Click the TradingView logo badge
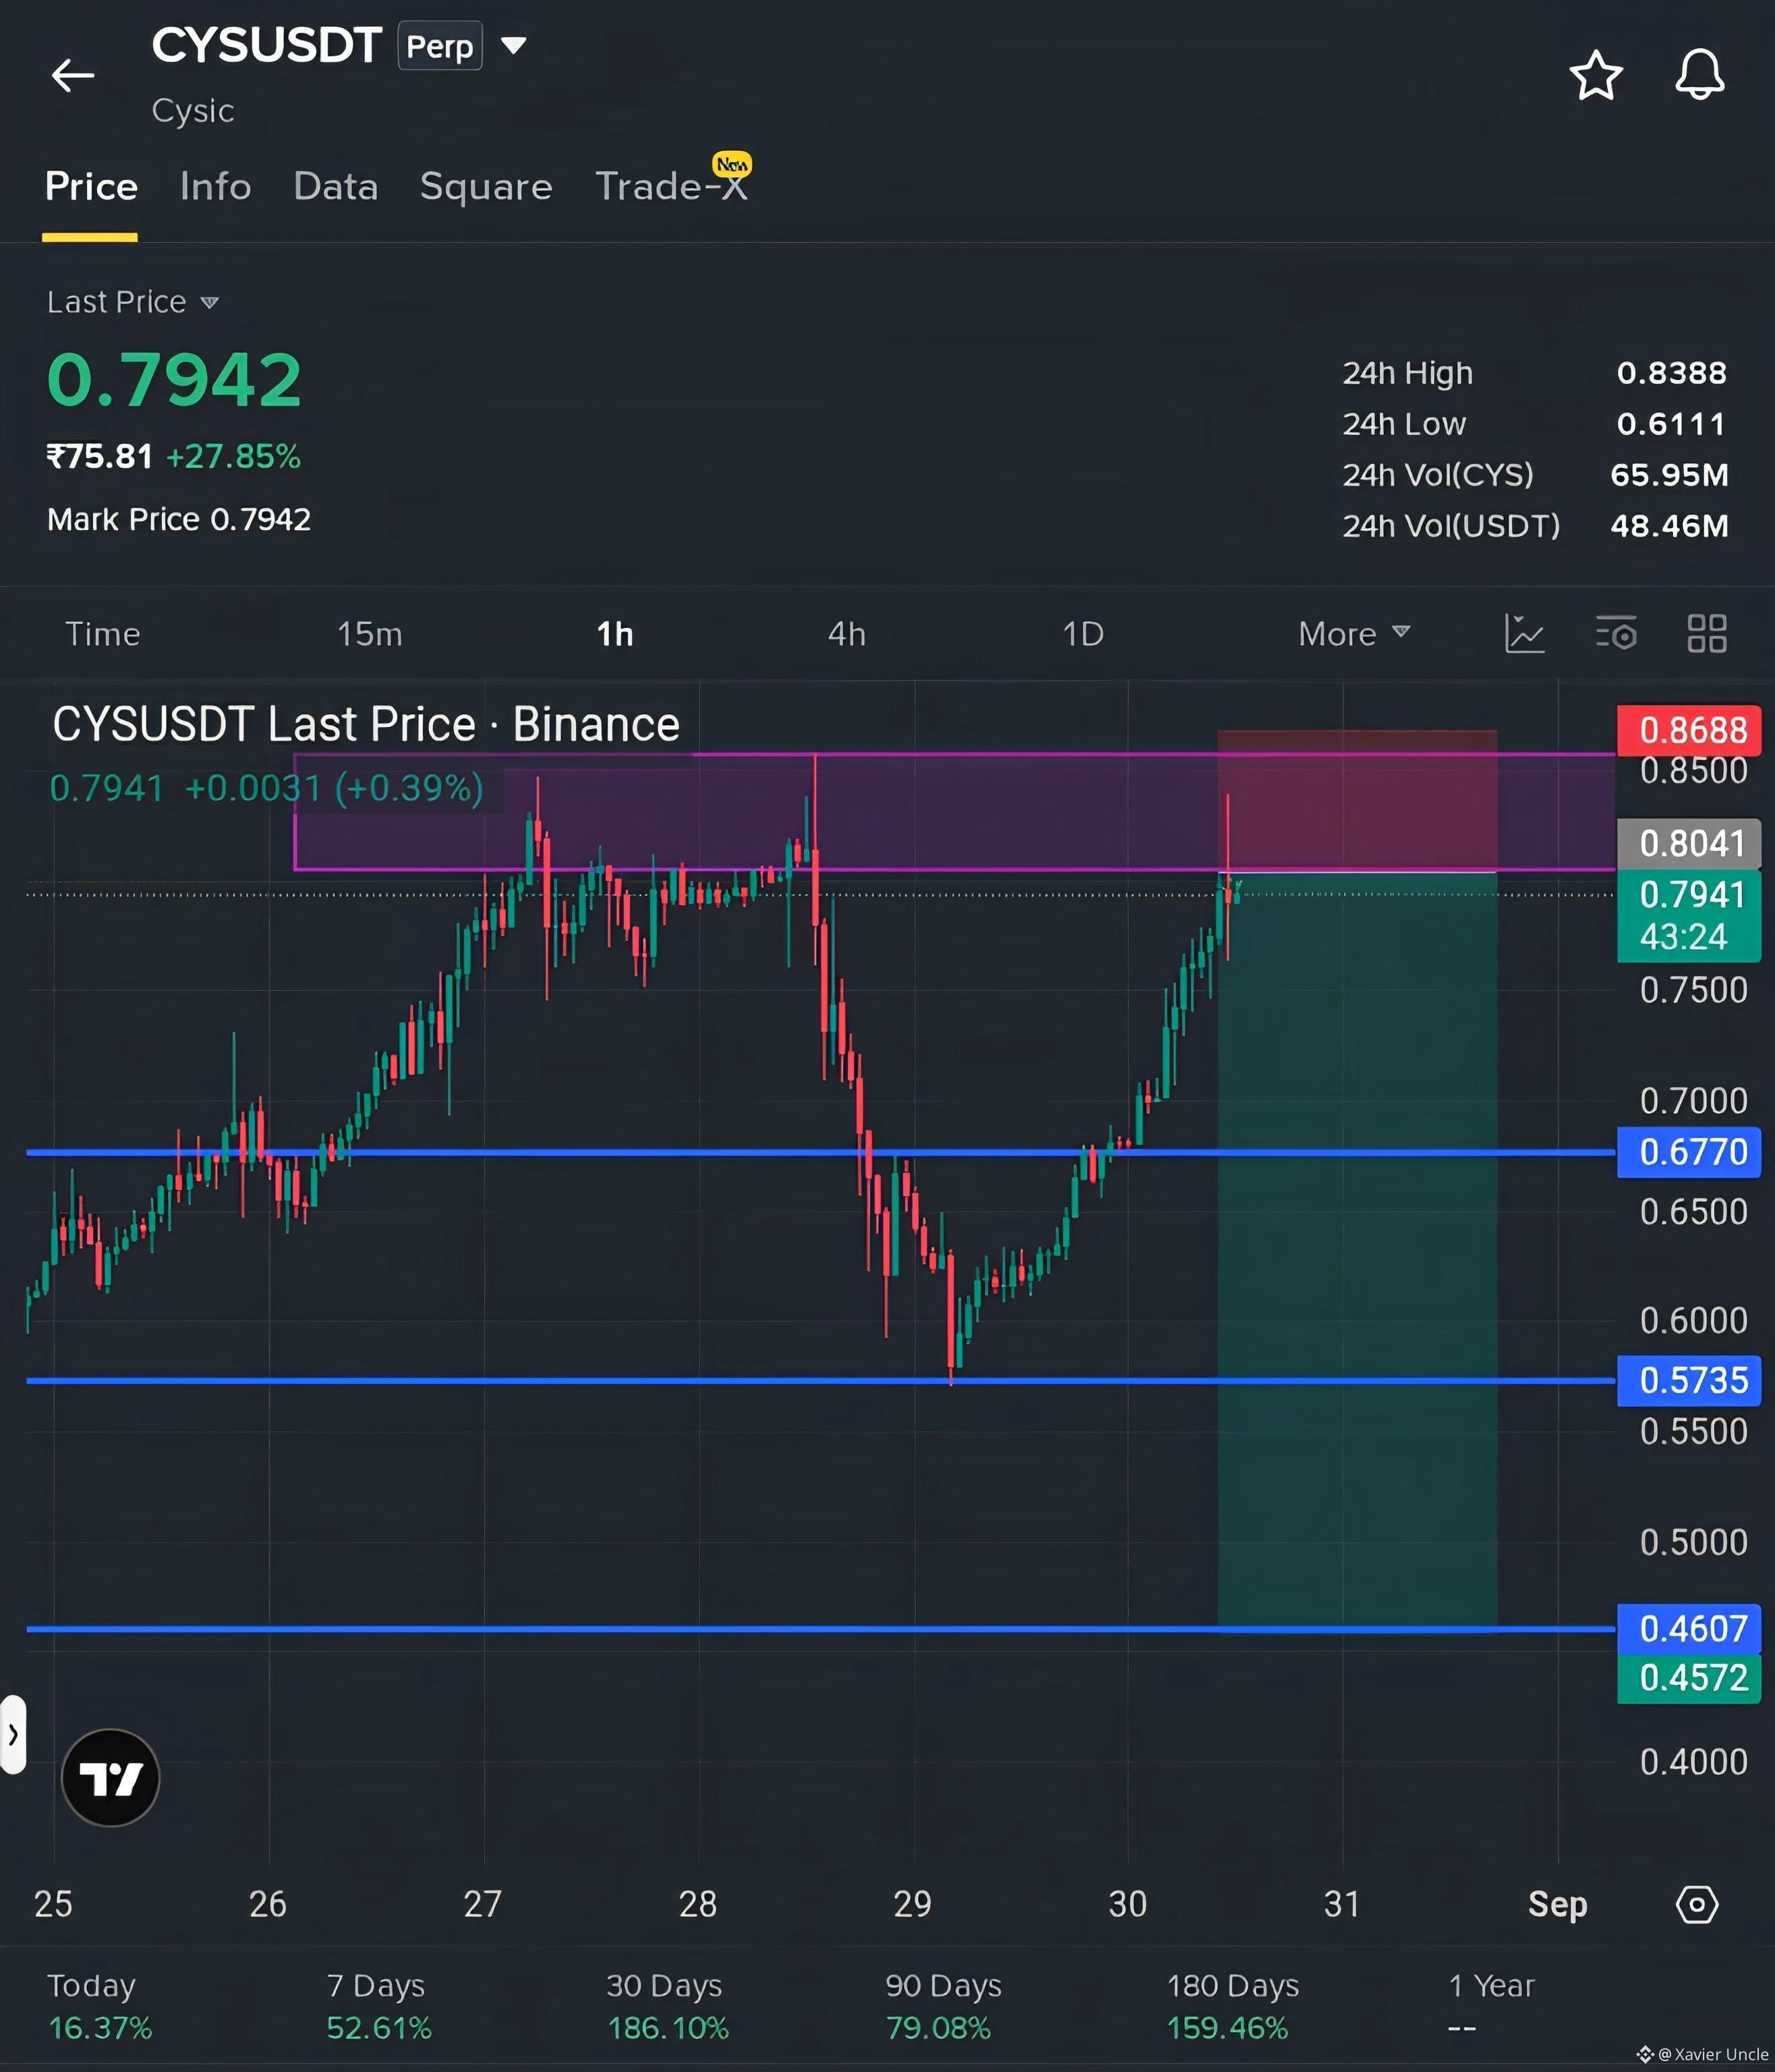1775x2072 pixels. coord(111,1778)
